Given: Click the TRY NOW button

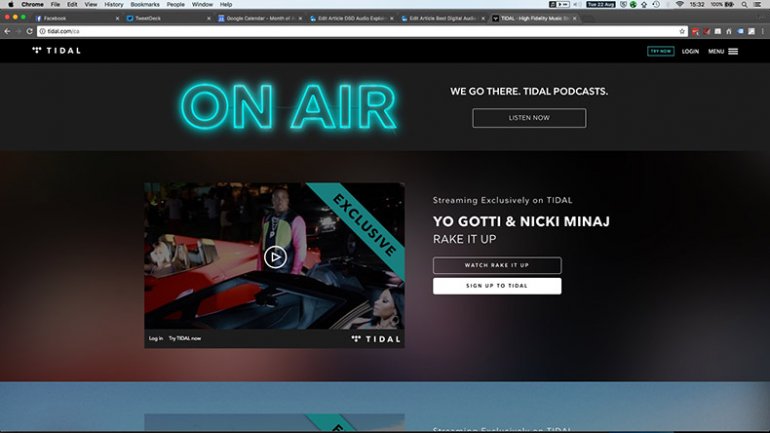Looking at the screenshot, I should point(660,51).
